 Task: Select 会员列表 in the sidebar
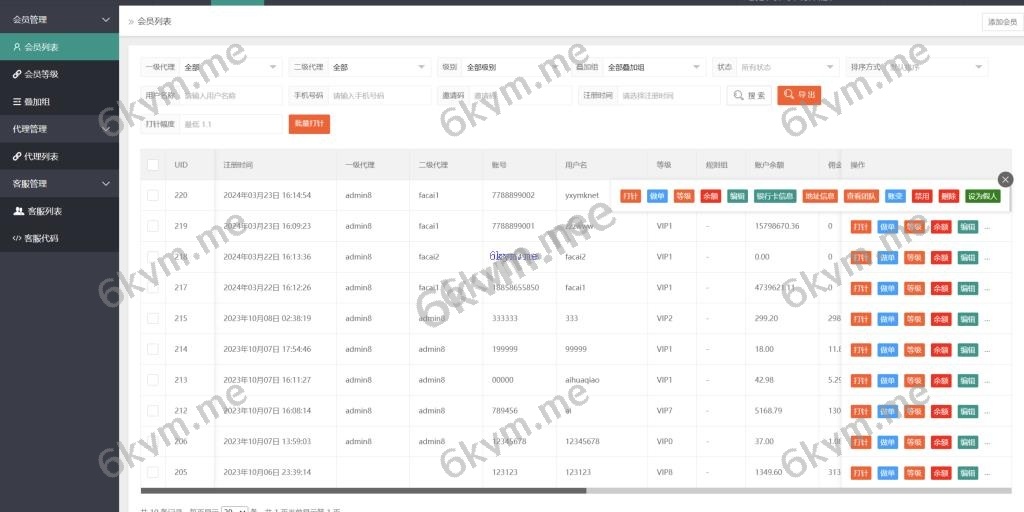click(x=41, y=47)
